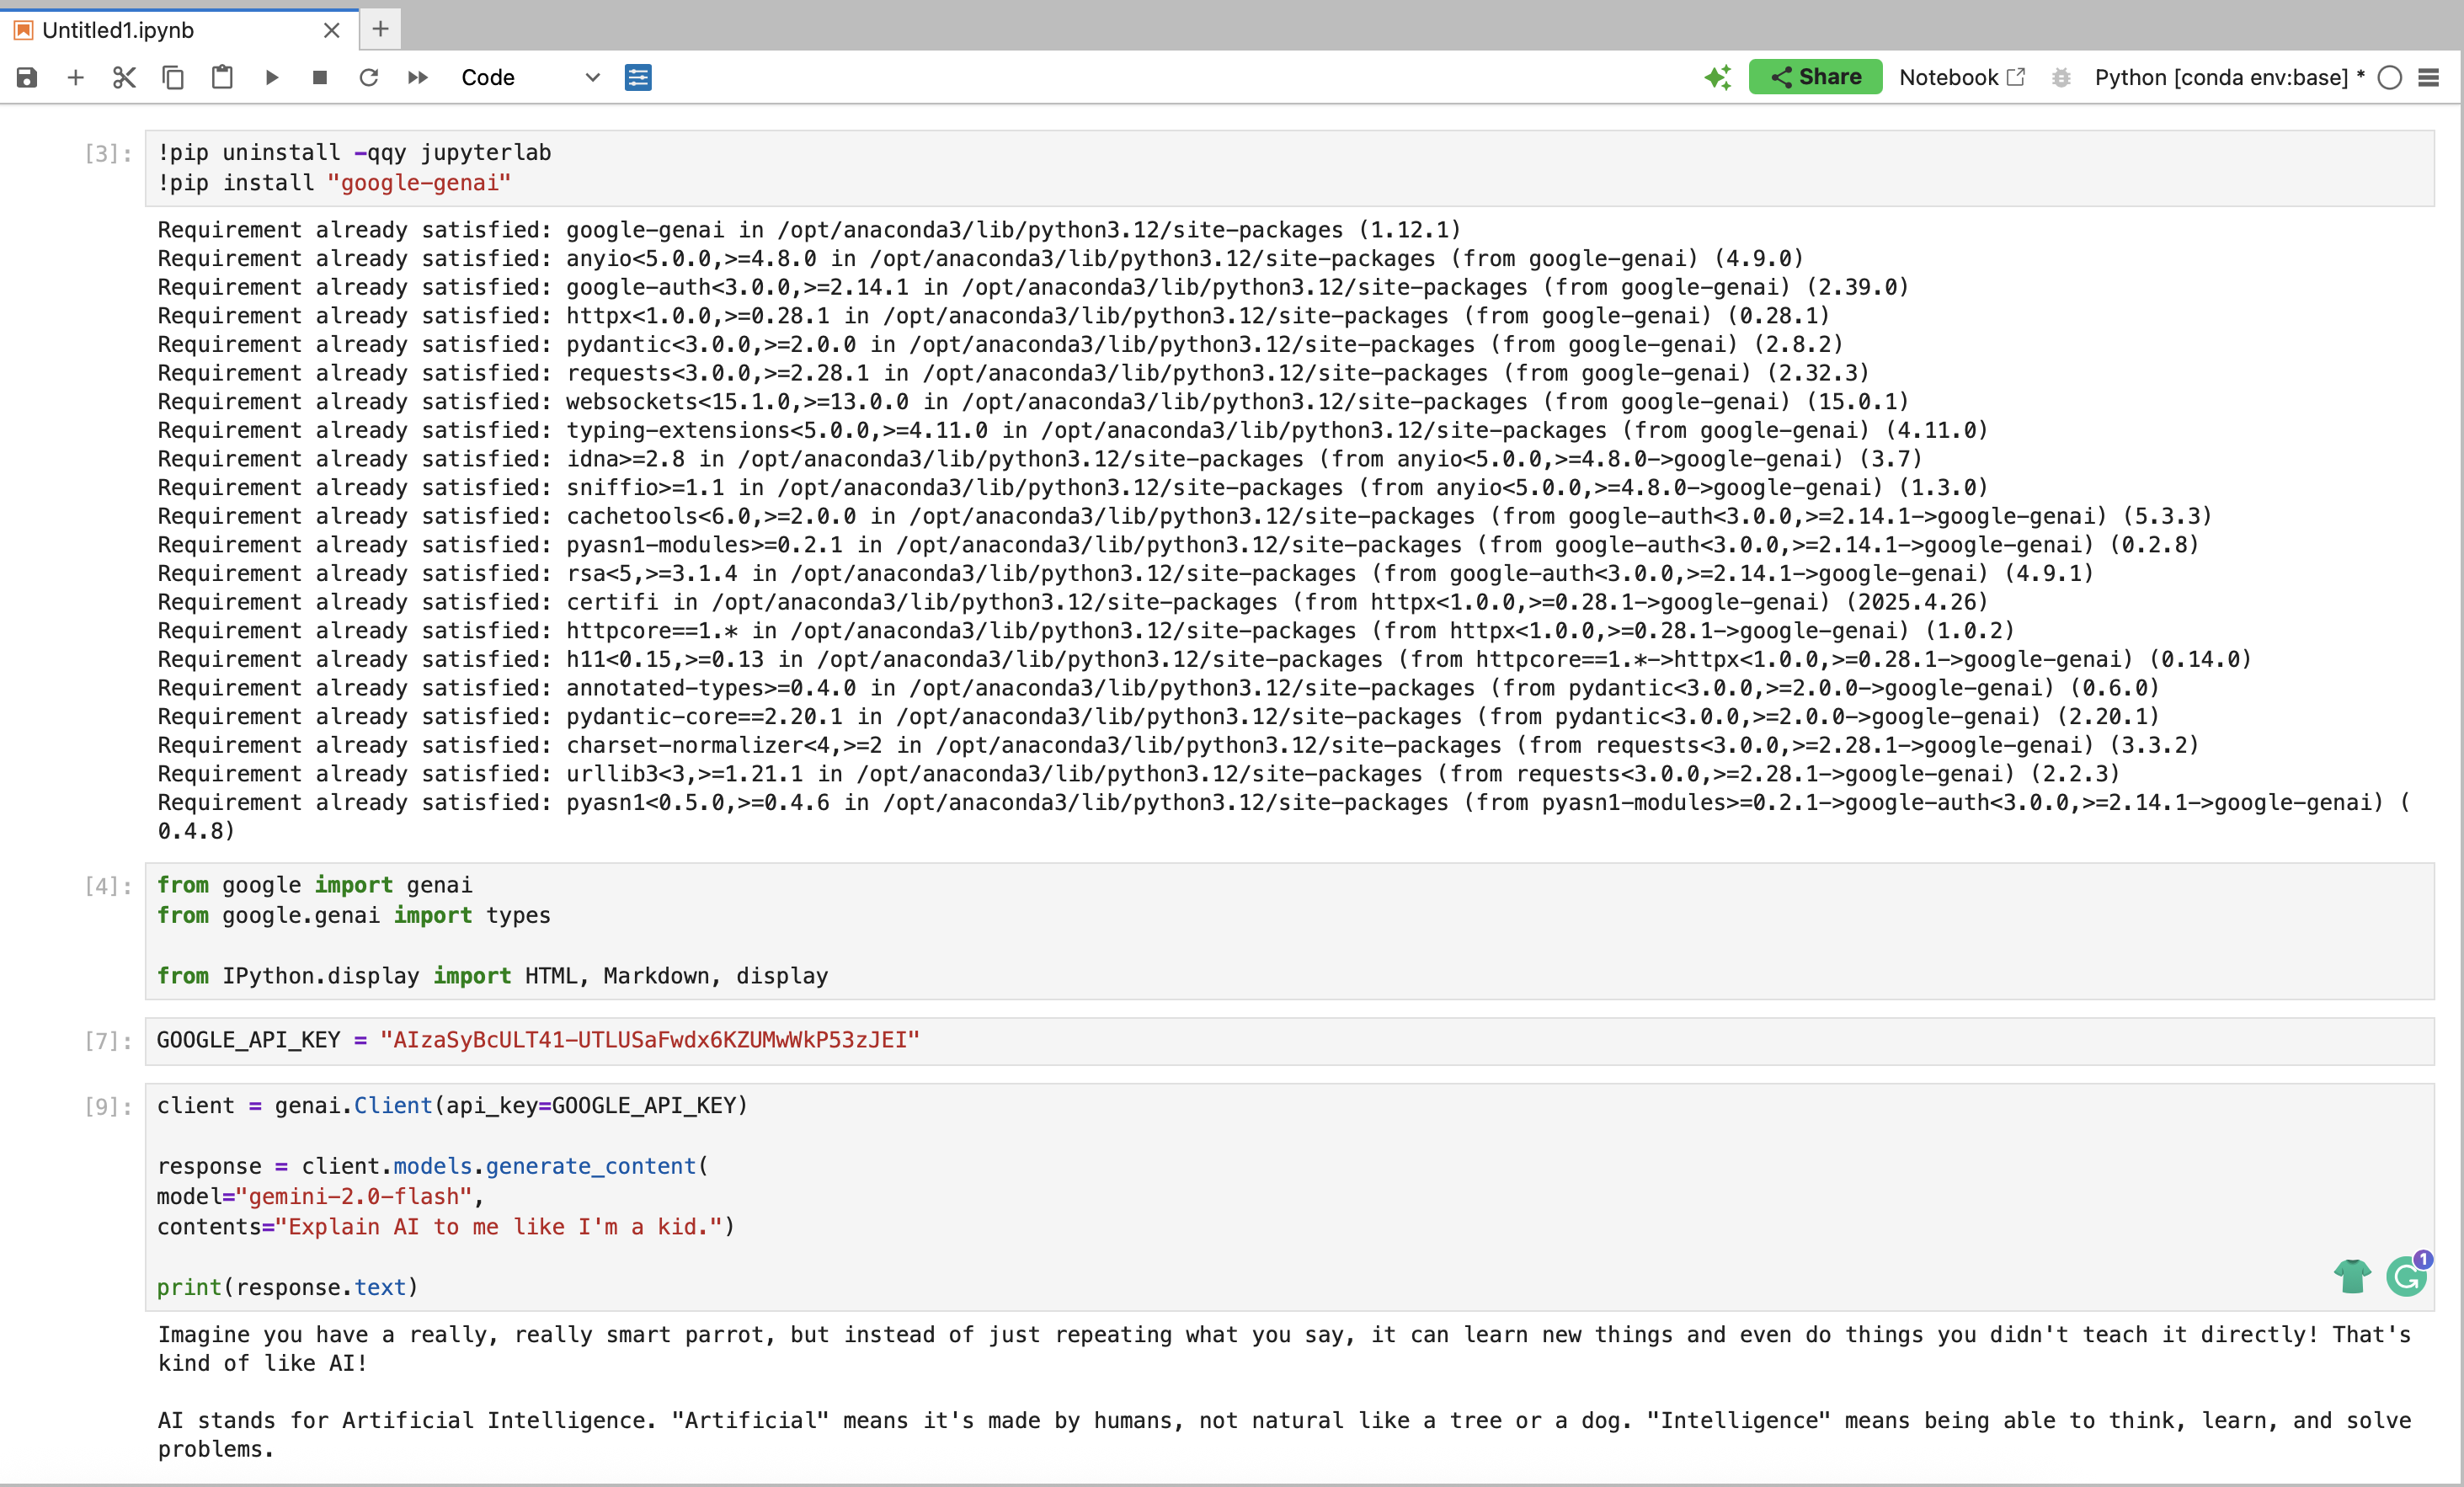Click the 'Imagine you have a really' output text
Viewport: 2464px width, 1487px height.
point(1284,1349)
